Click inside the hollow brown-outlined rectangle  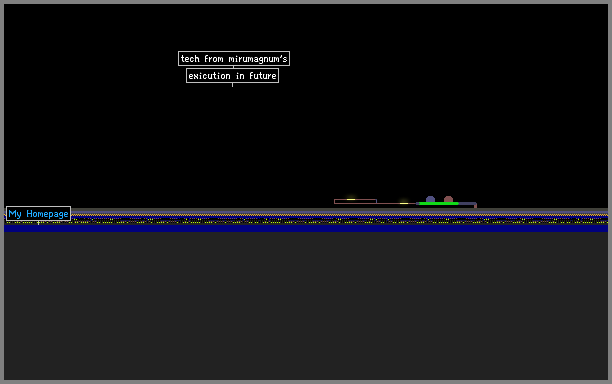355,202
